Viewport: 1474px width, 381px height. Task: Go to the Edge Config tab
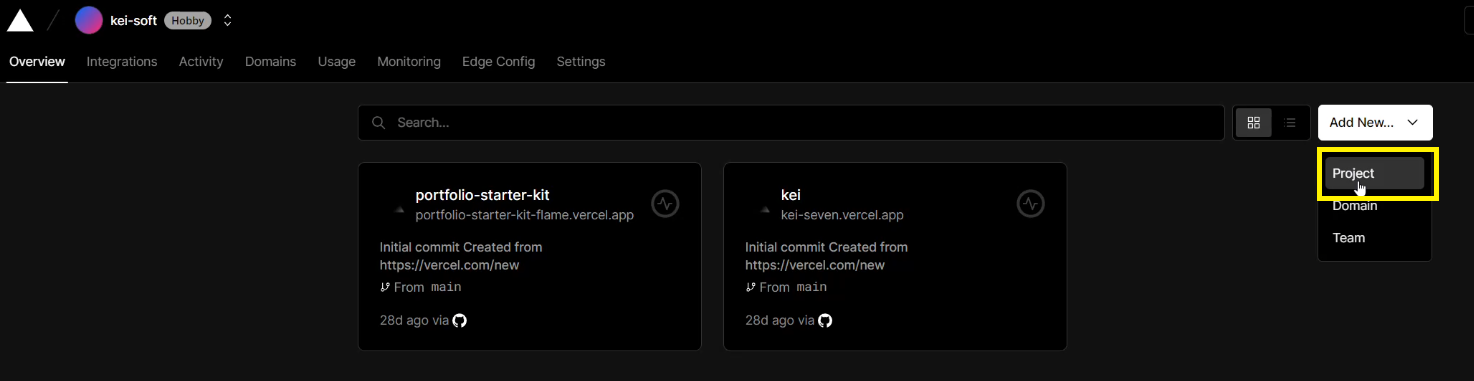pyautogui.click(x=498, y=61)
